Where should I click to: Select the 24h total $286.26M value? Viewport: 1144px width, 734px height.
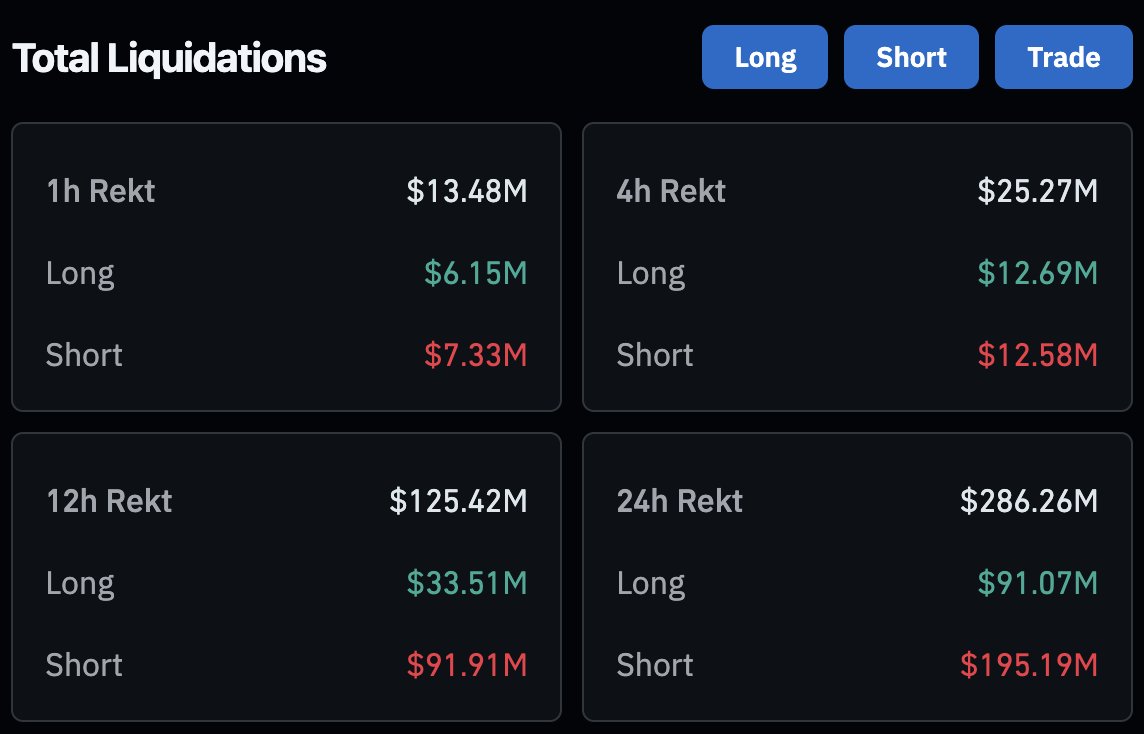(x=1029, y=500)
